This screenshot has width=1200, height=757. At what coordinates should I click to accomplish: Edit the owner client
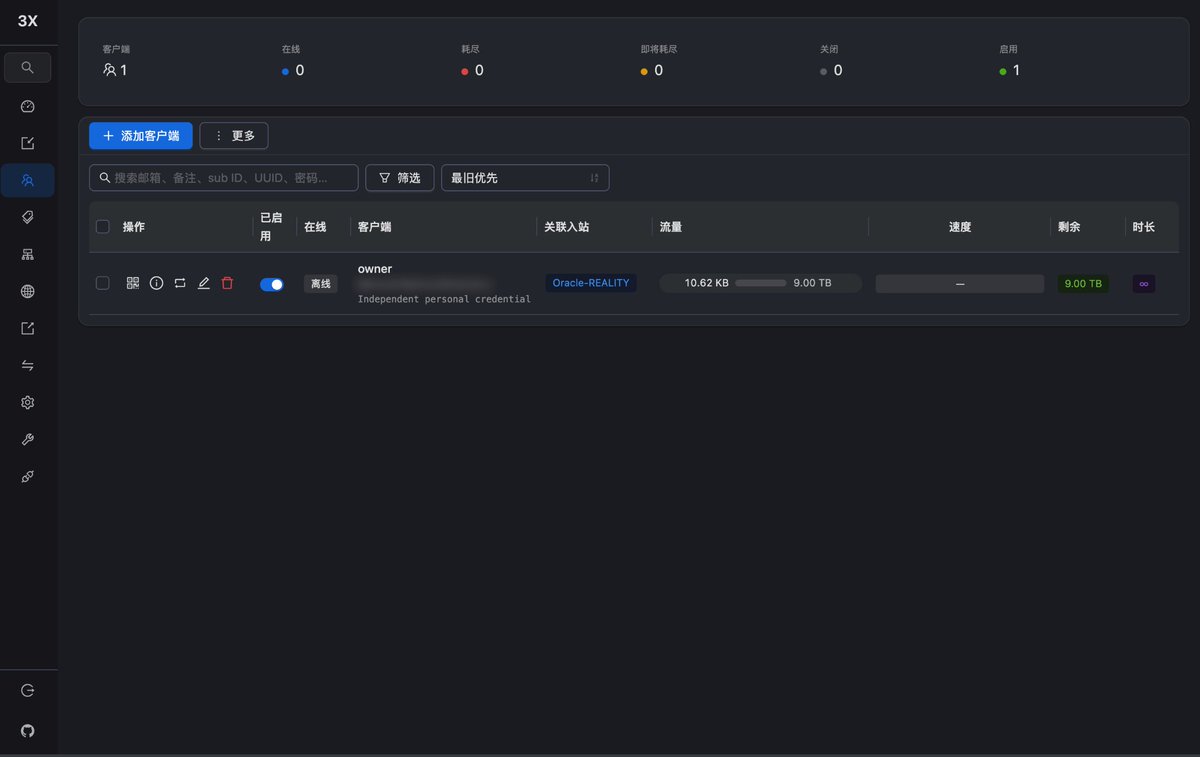(x=204, y=283)
